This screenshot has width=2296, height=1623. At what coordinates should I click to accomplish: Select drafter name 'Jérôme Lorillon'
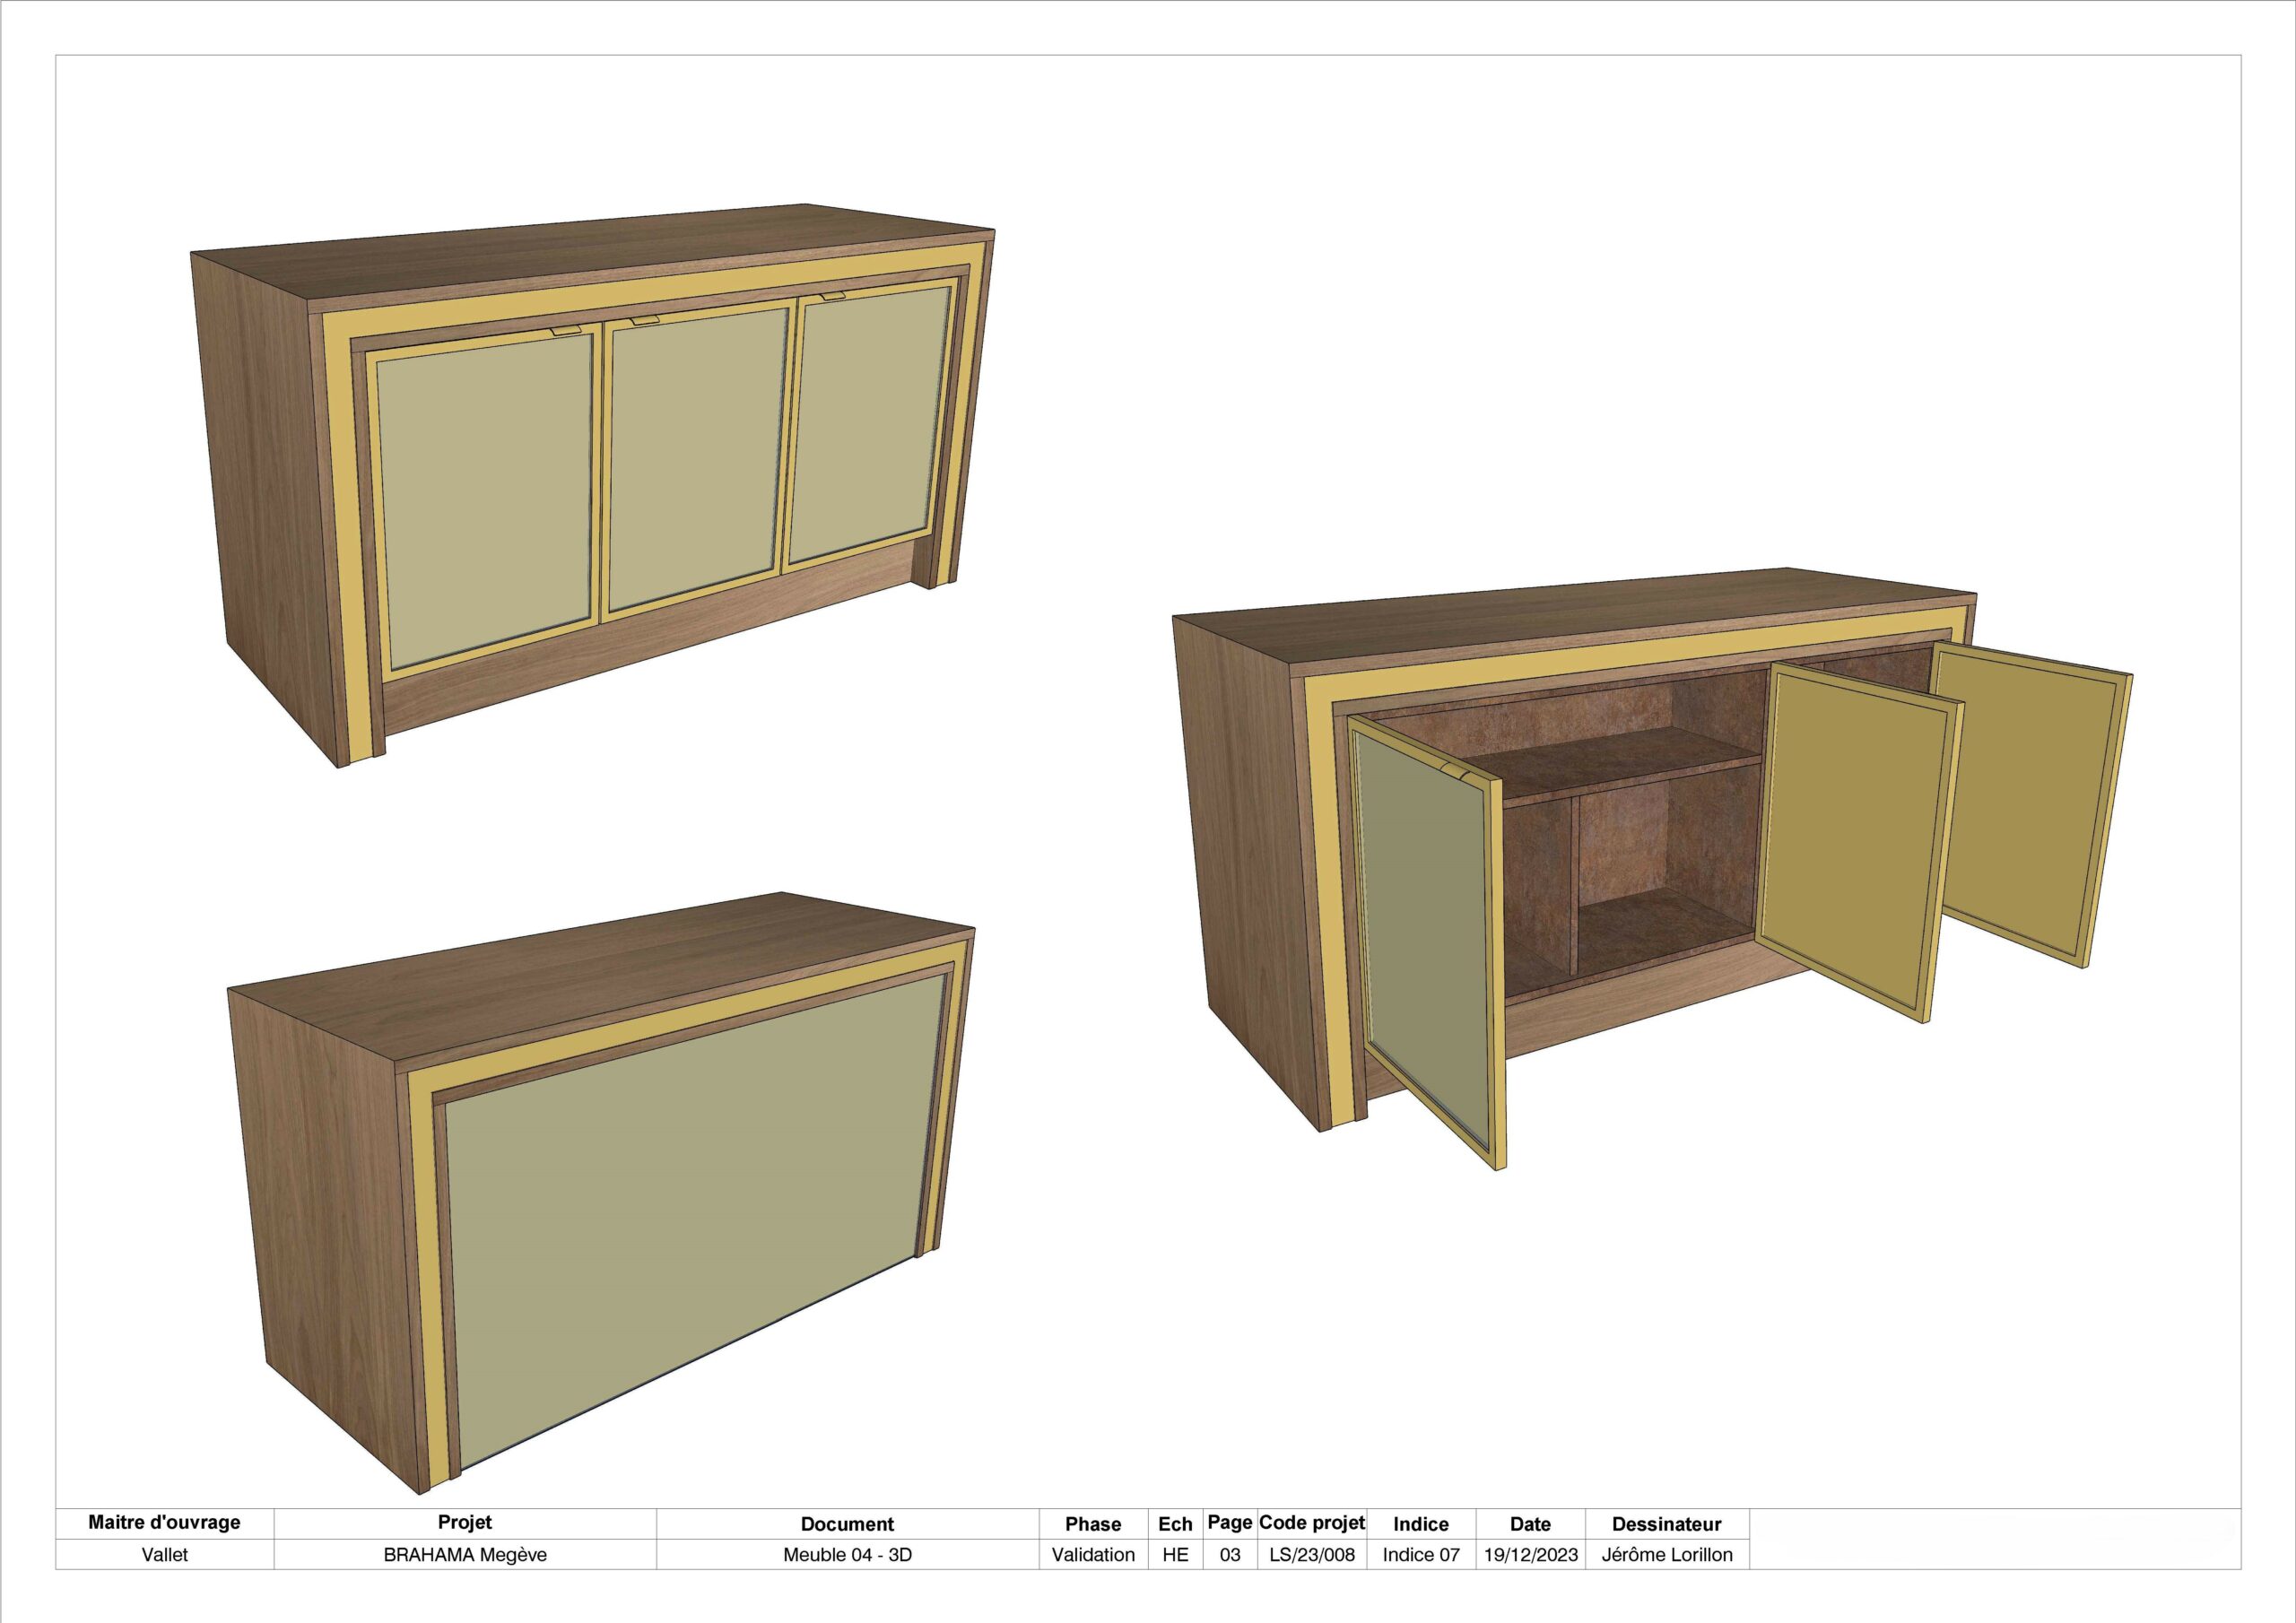click(1667, 1555)
